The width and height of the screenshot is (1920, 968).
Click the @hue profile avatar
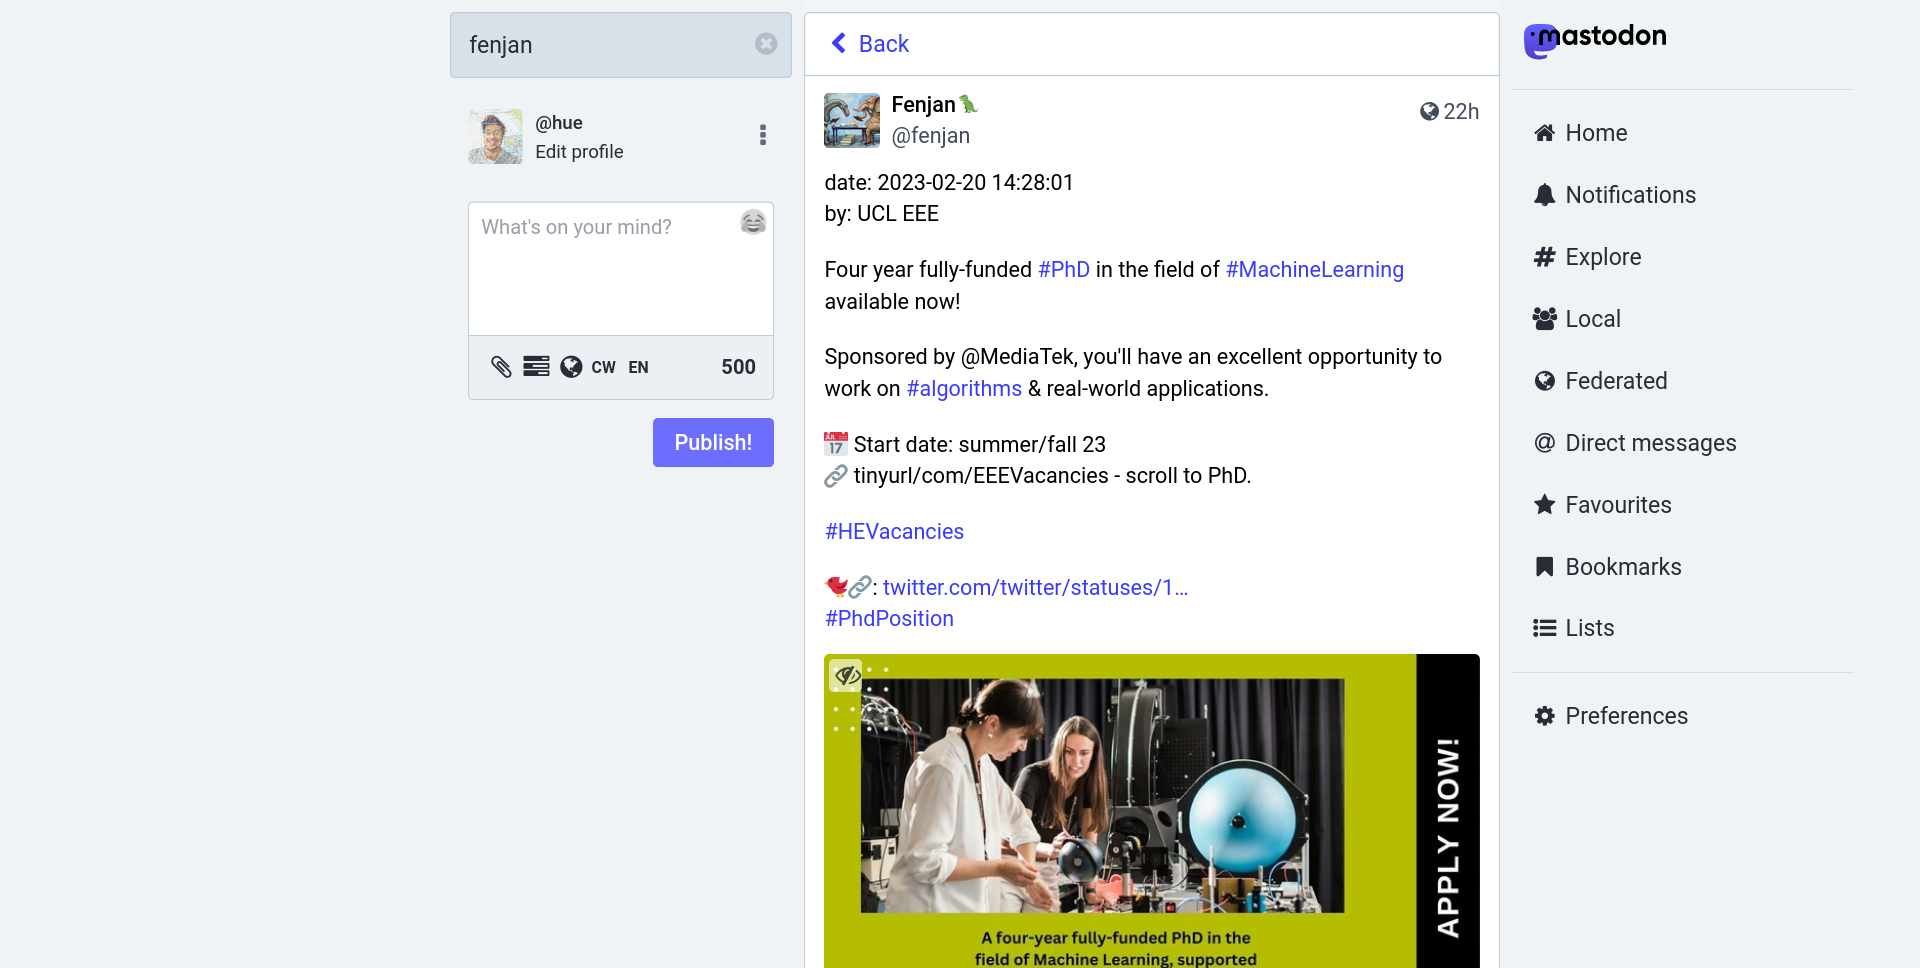(496, 137)
